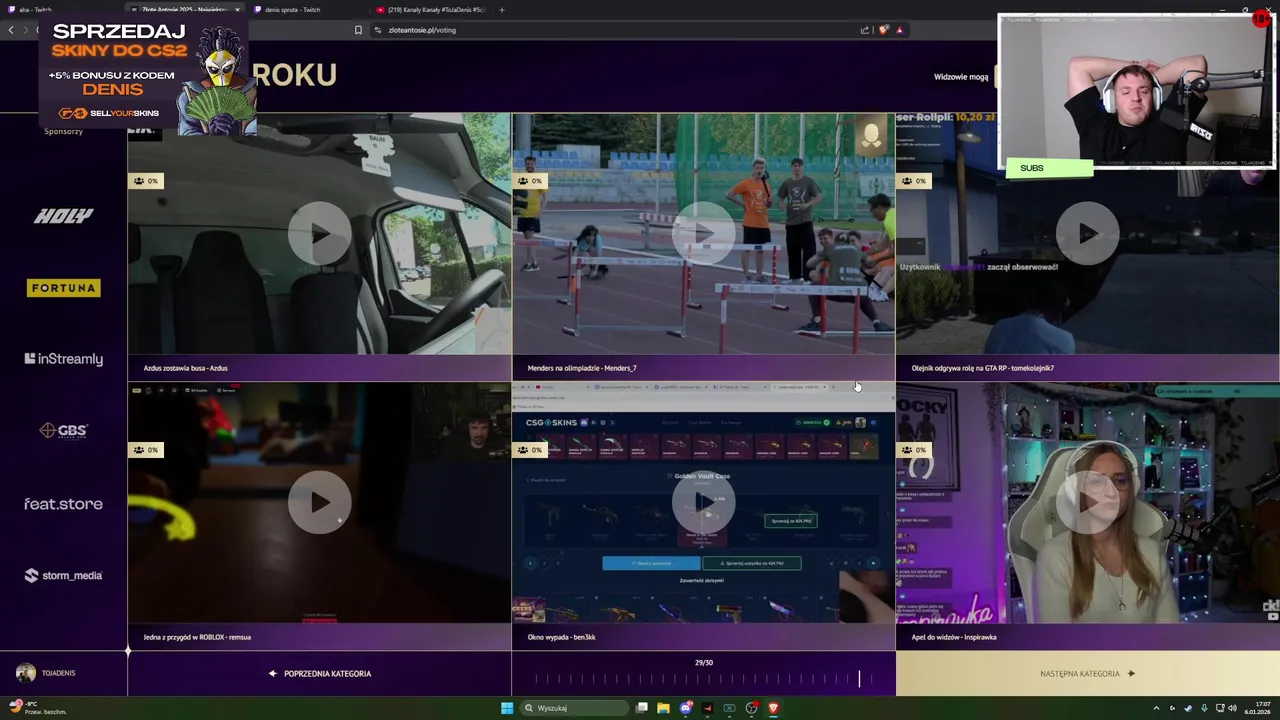Image resolution: width=1280 pixels, height=720 pixels.
Task: Open the GBS sponsor logo
Action: 63,431
